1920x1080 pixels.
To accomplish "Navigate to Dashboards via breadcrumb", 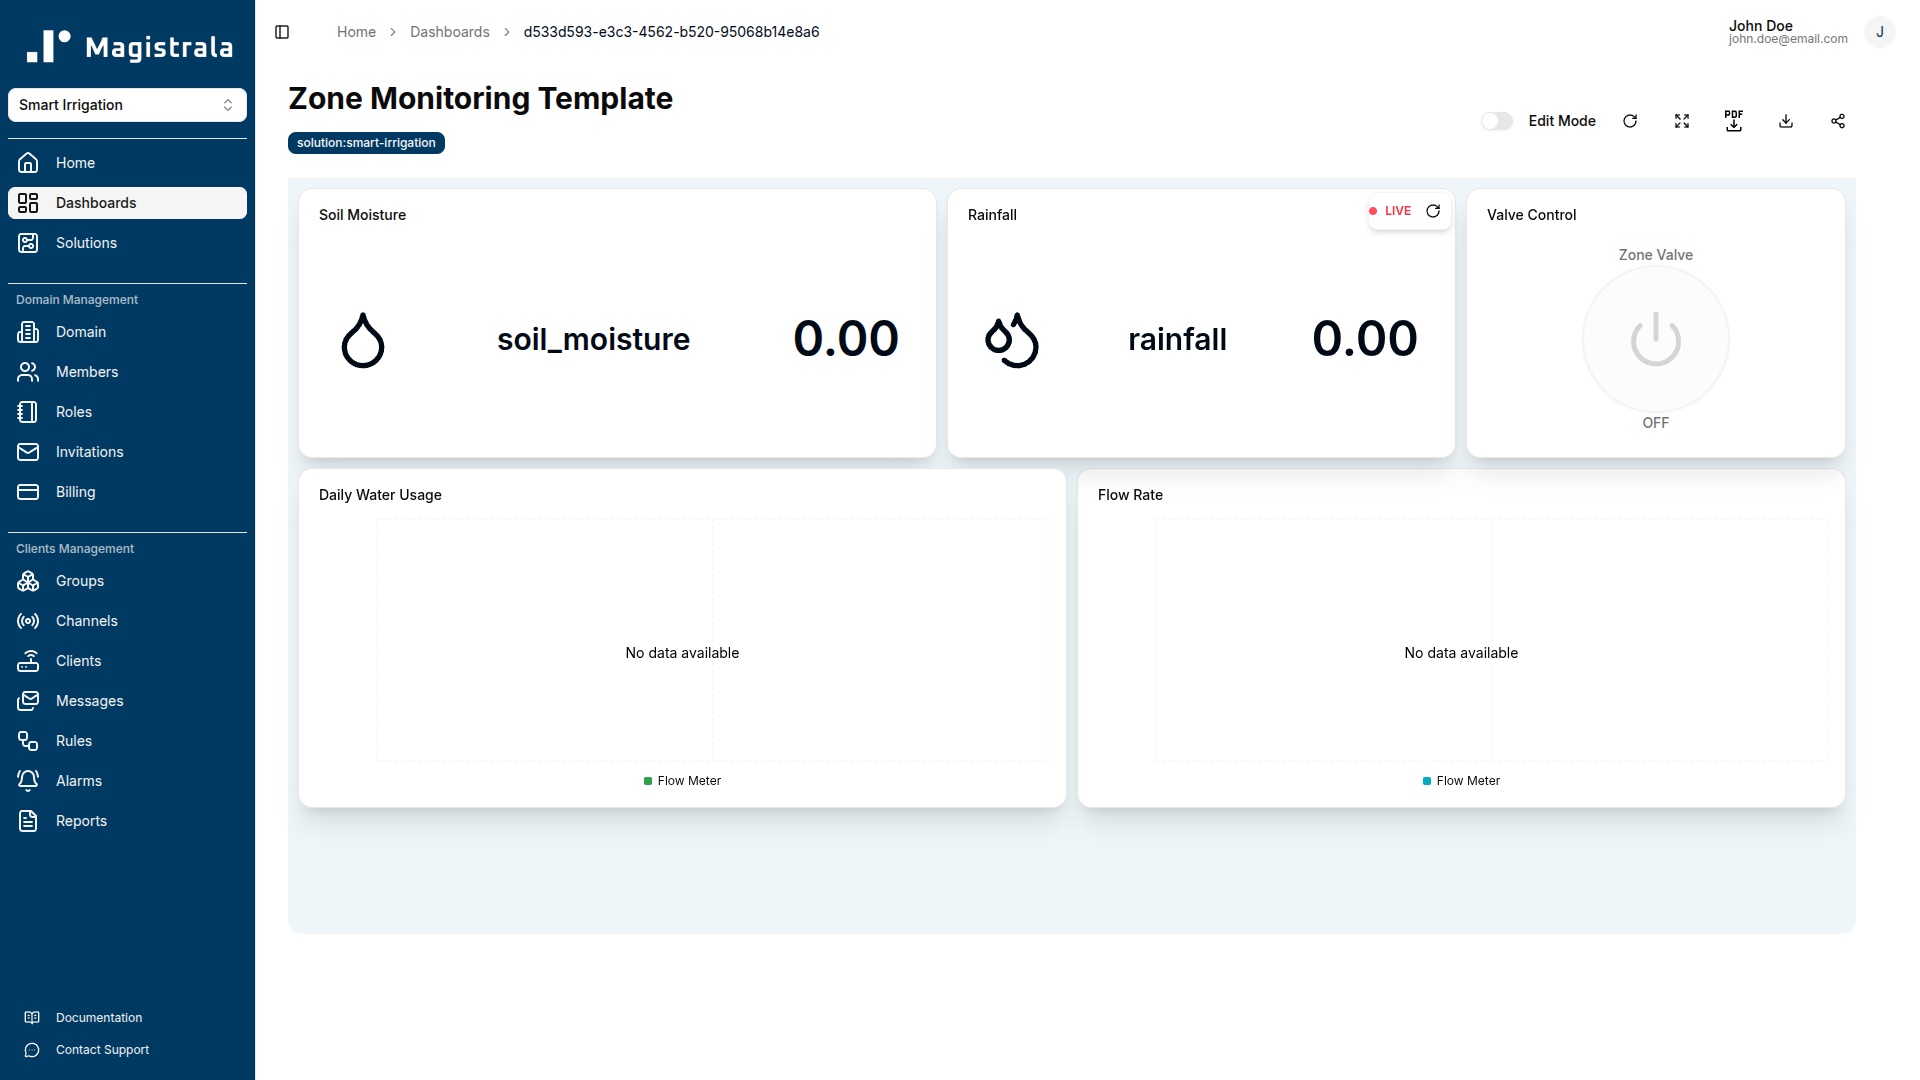I will tap(449, 32).
